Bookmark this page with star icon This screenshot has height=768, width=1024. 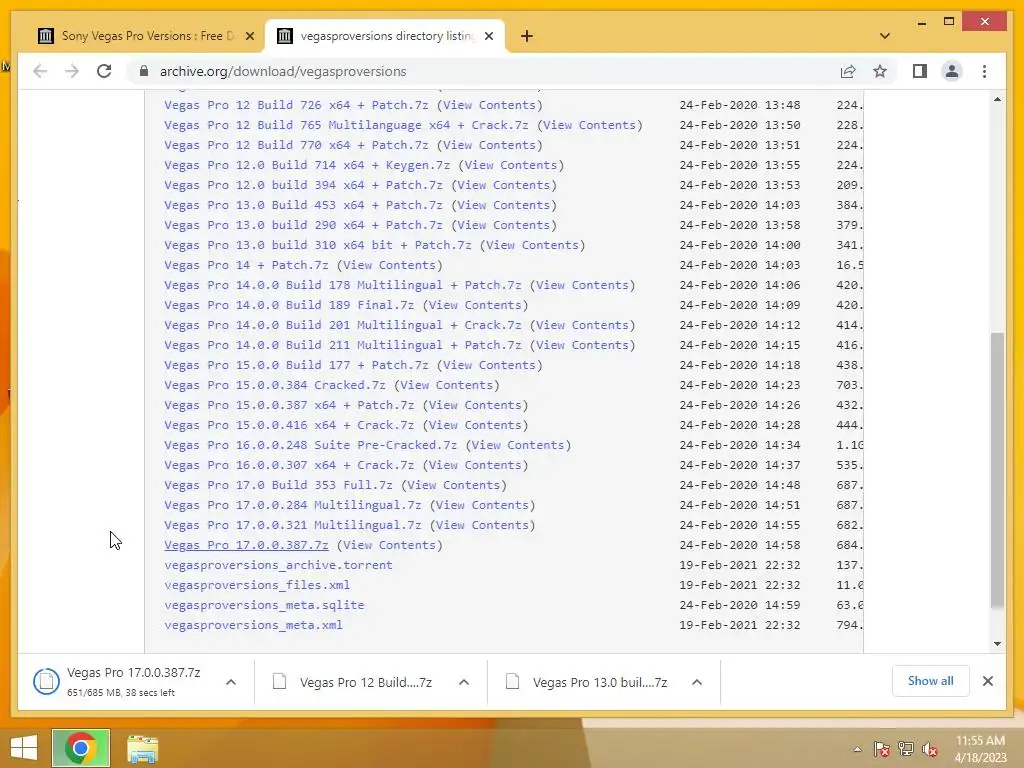880,71
